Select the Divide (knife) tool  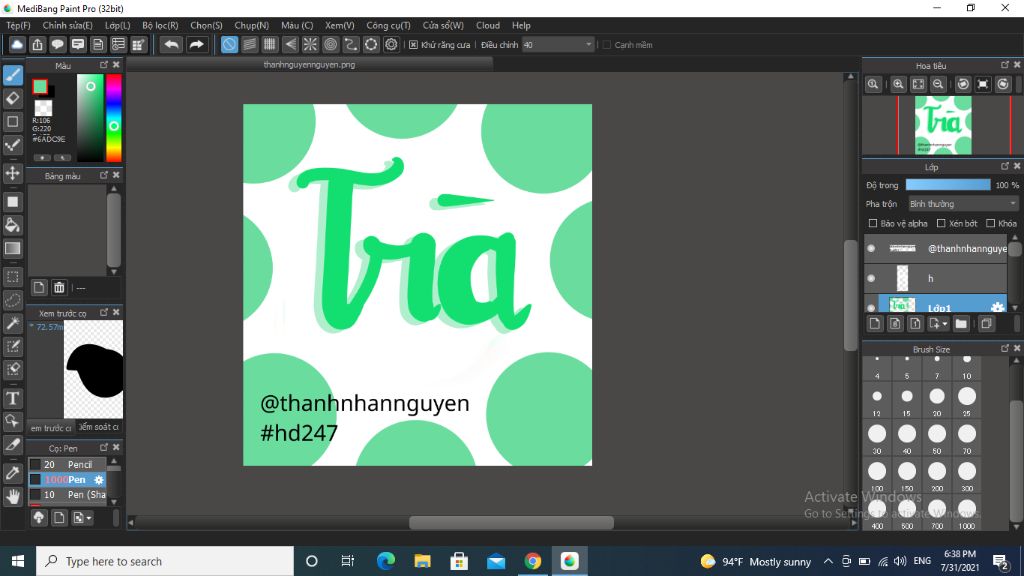pos(12,445)
